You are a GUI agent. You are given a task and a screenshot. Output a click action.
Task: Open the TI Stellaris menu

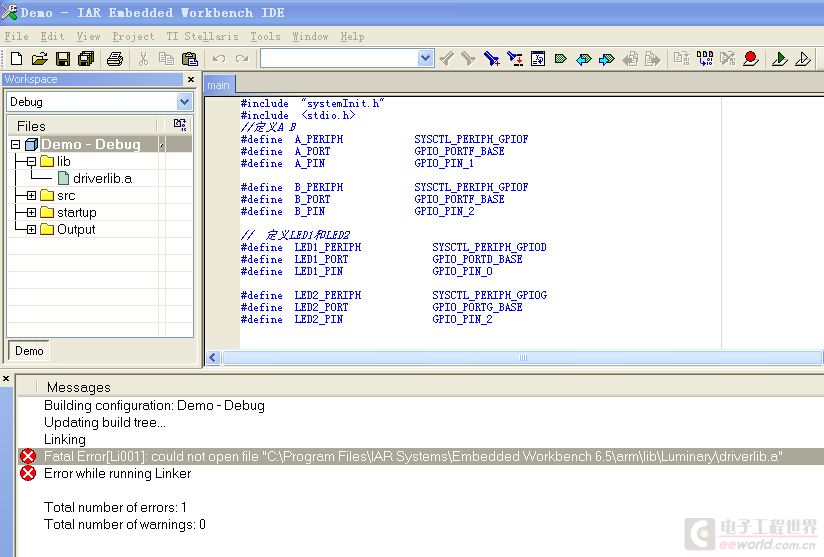(202, 36)
